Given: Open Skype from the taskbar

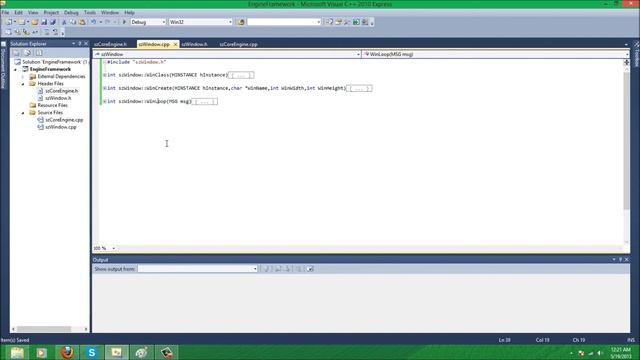Looking at the screenshot, I should 92,352.
